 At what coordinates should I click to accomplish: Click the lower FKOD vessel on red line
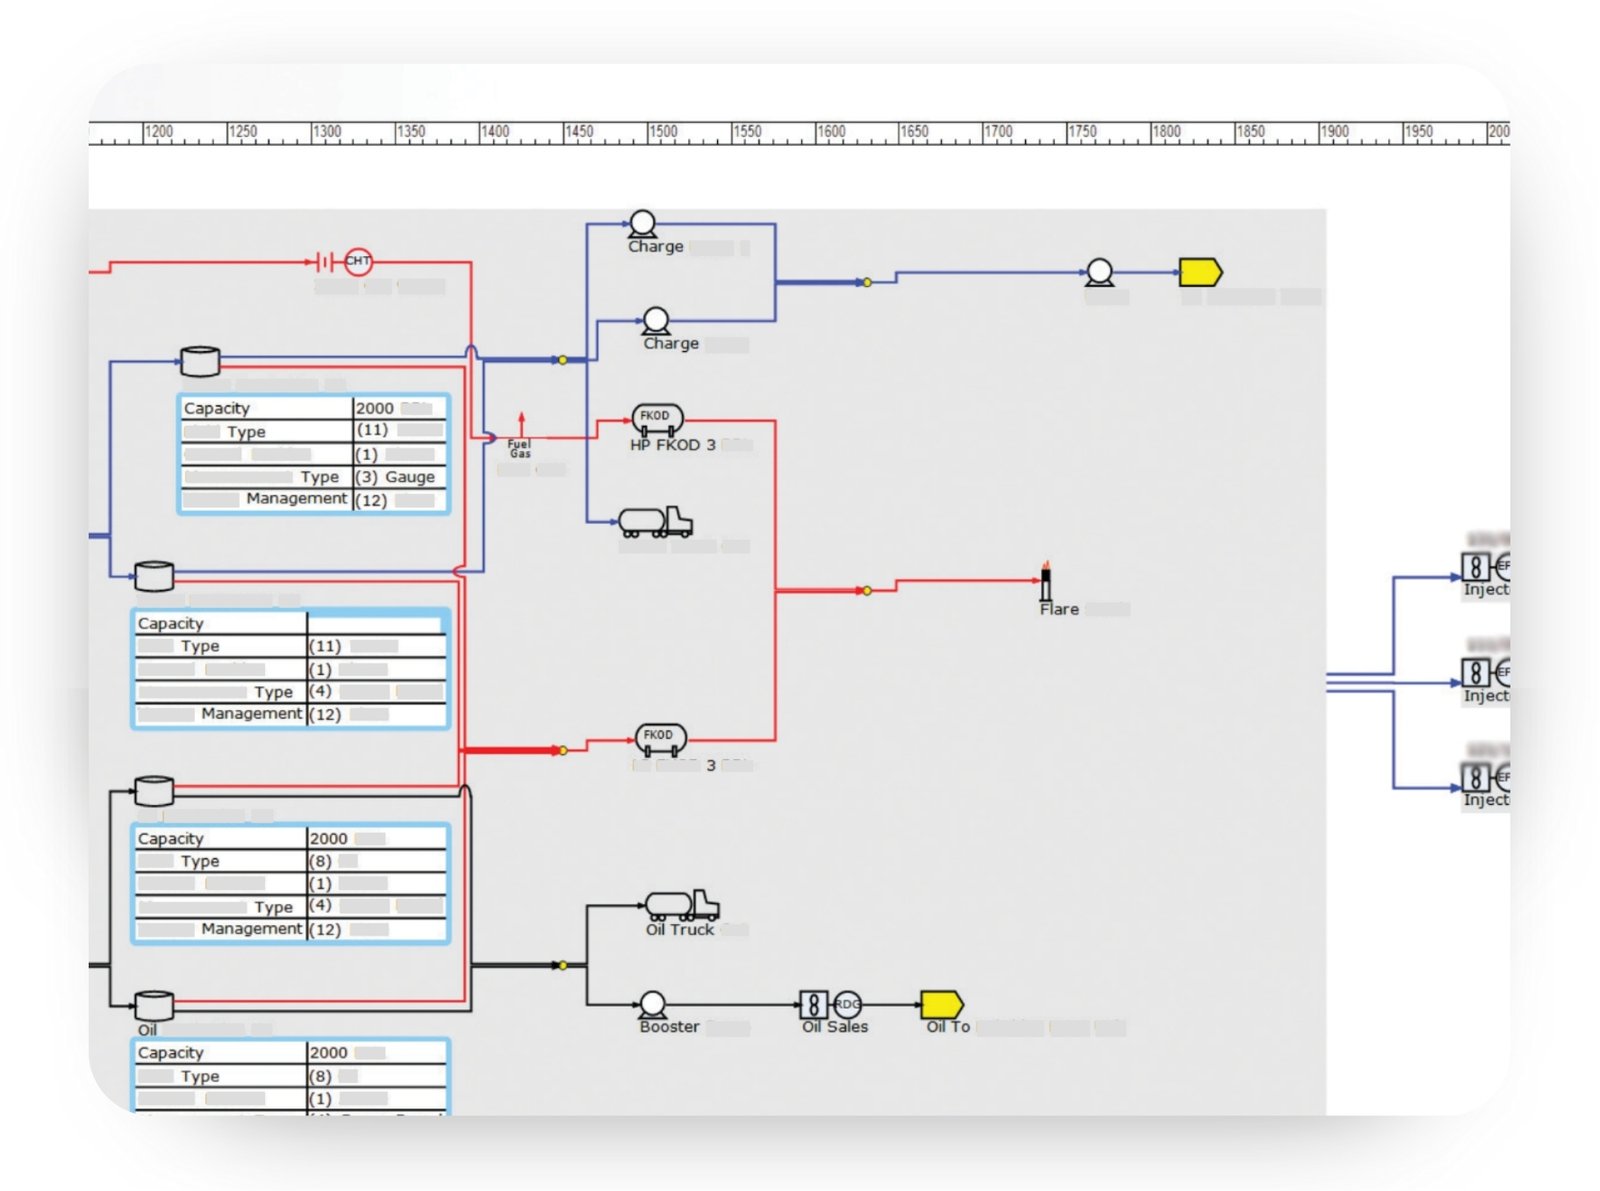pyautogui.click(x=660, y=739)
